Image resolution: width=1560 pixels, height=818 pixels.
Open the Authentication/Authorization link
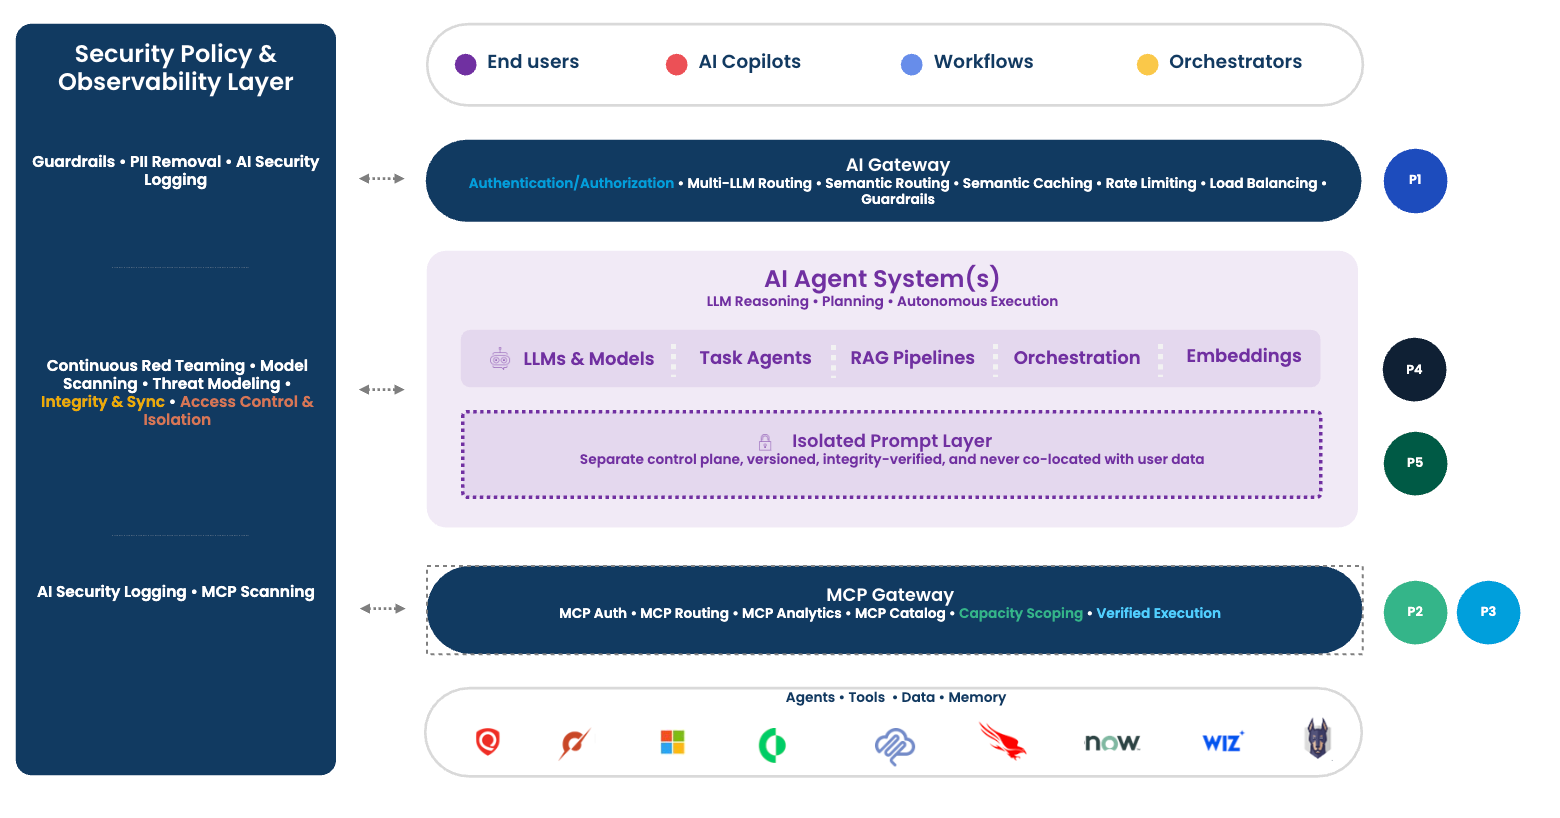coord(571,183)
